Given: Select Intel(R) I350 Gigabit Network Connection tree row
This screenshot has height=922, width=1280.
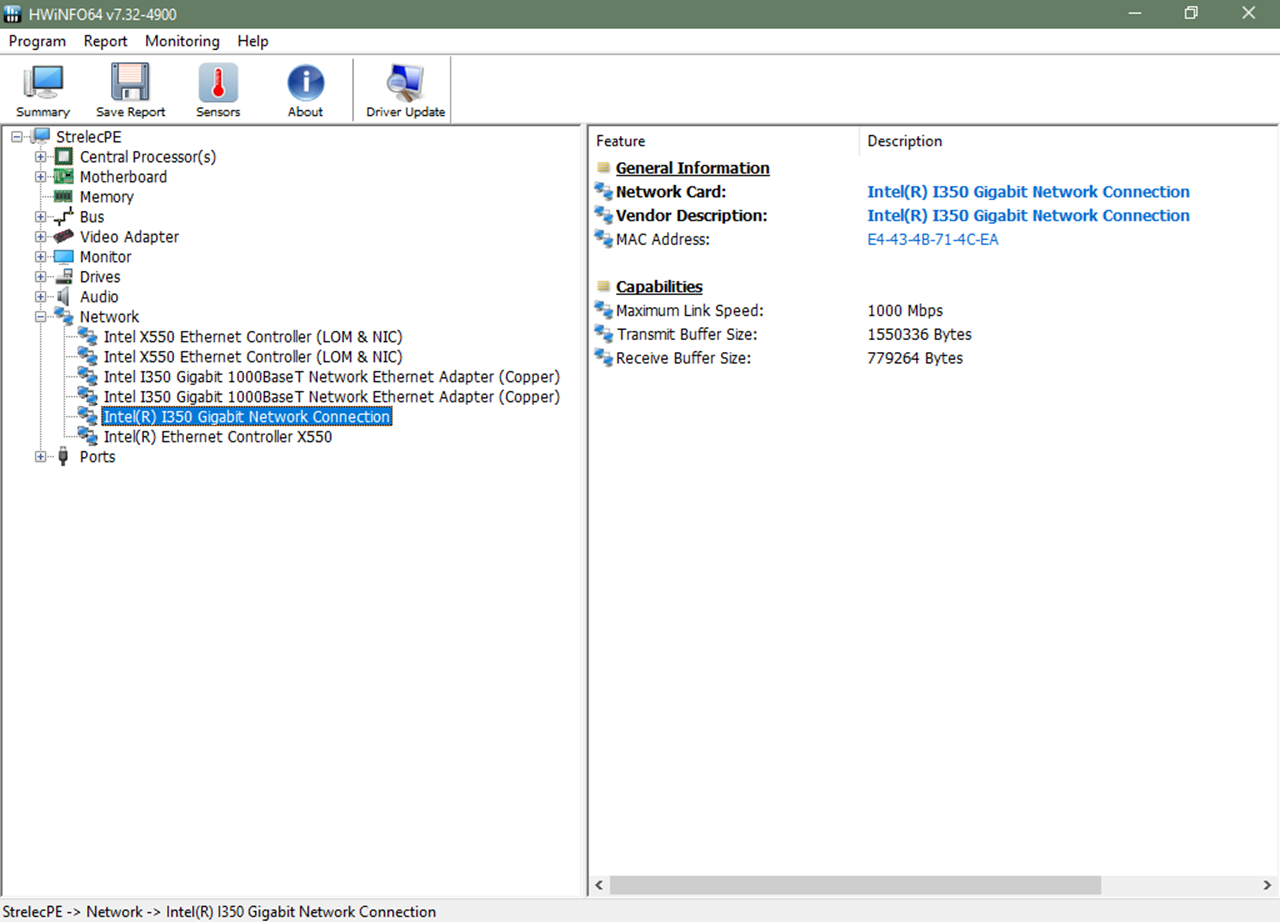Looking at the screenshot, I should pos(247,417).
